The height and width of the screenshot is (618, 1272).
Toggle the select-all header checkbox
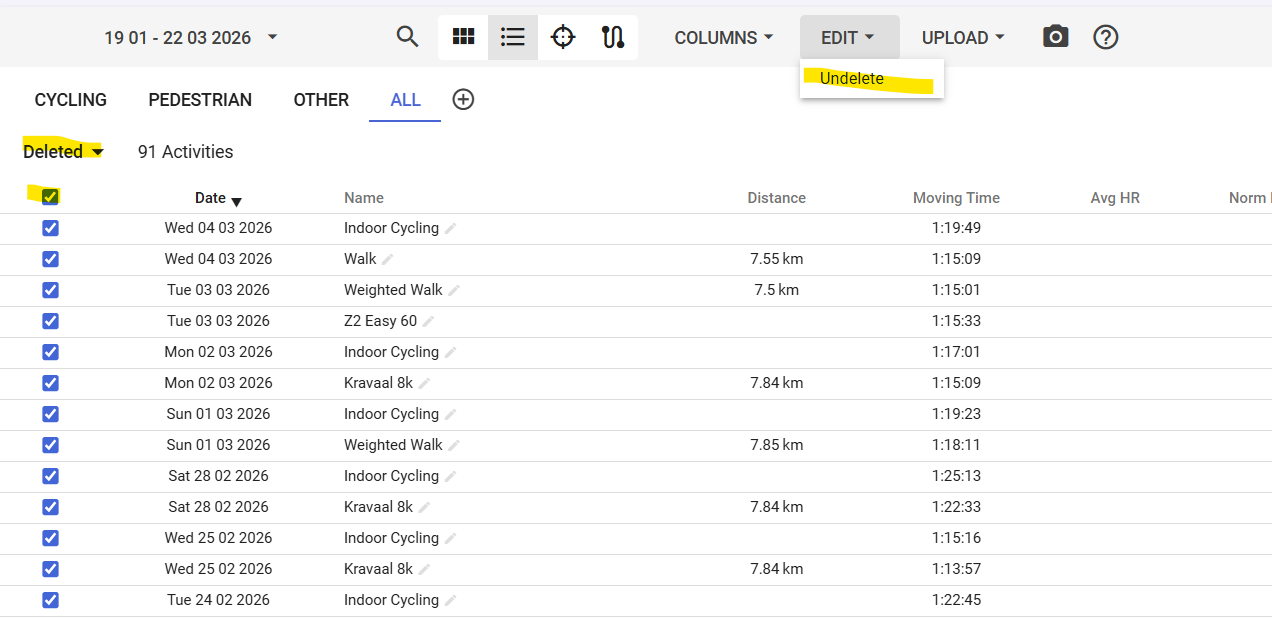[50, 197]
